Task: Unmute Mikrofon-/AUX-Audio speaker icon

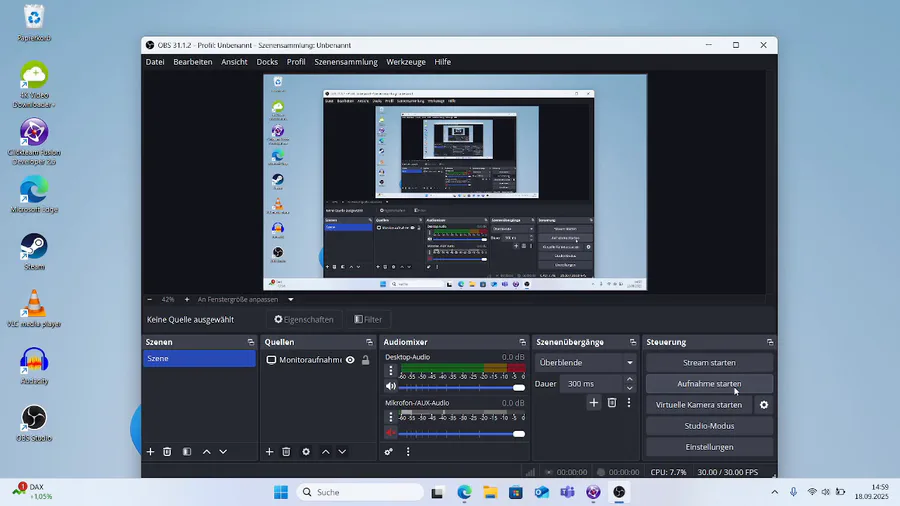Action: click(x=391, y=433)
